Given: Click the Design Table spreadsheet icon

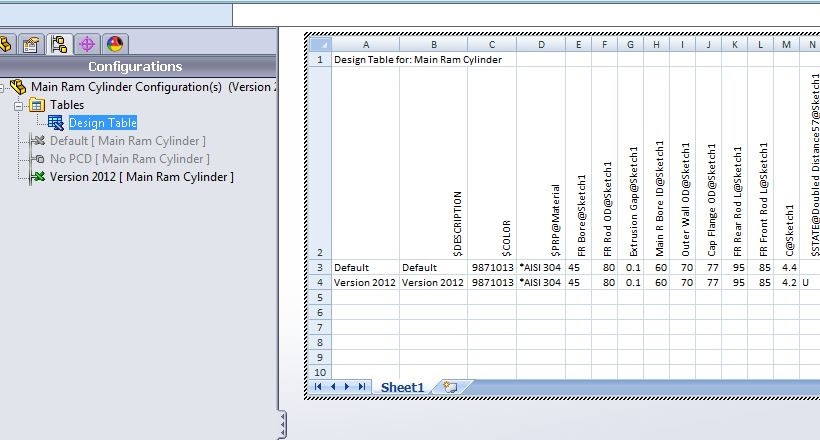Looking at the screenshot, I should click(x=55, y=123).
